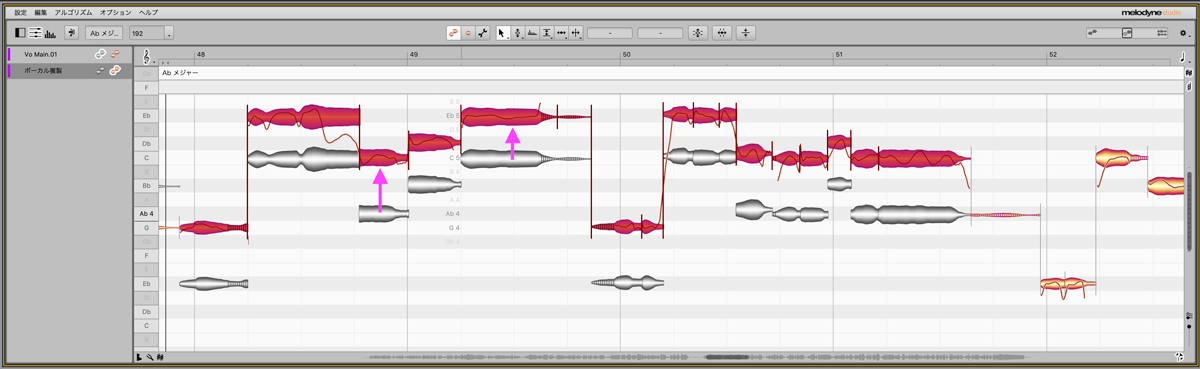Toggle the mixer sliders icon in toolbar
1200x369 pixels.
(35, 33)
